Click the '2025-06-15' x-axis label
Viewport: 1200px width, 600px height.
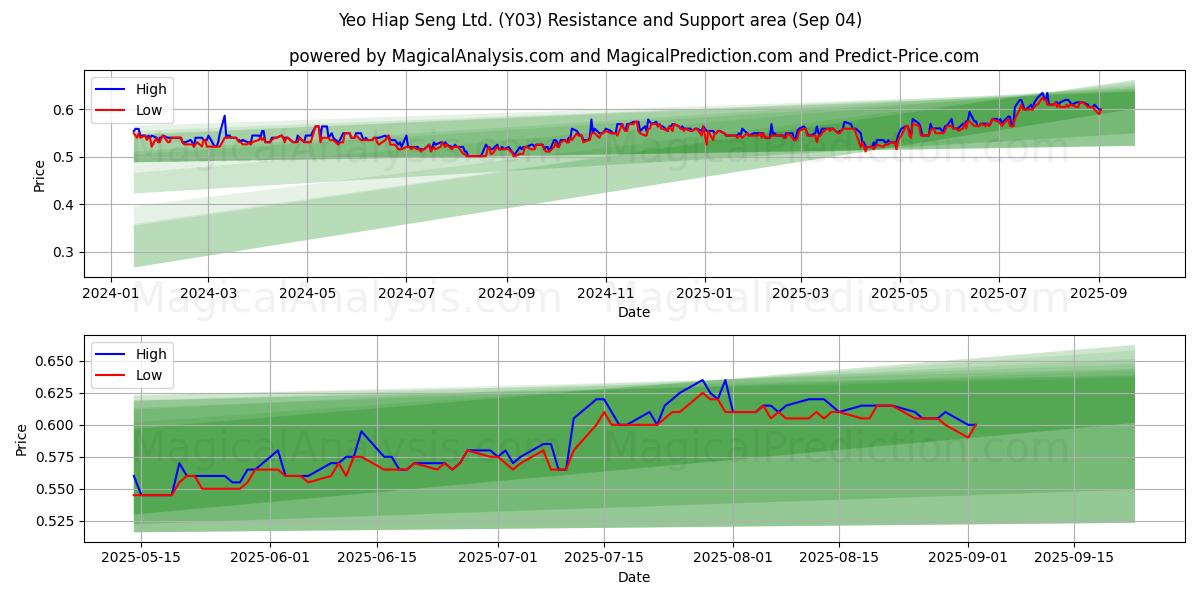378,558
